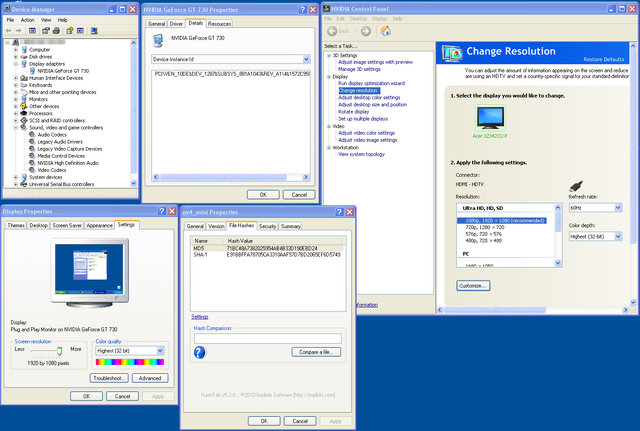Viewport: 640px width, 431px height.
Task: Click the Keyboards icon in device tree
Action: pyautogui.click(x=24, y=85)
